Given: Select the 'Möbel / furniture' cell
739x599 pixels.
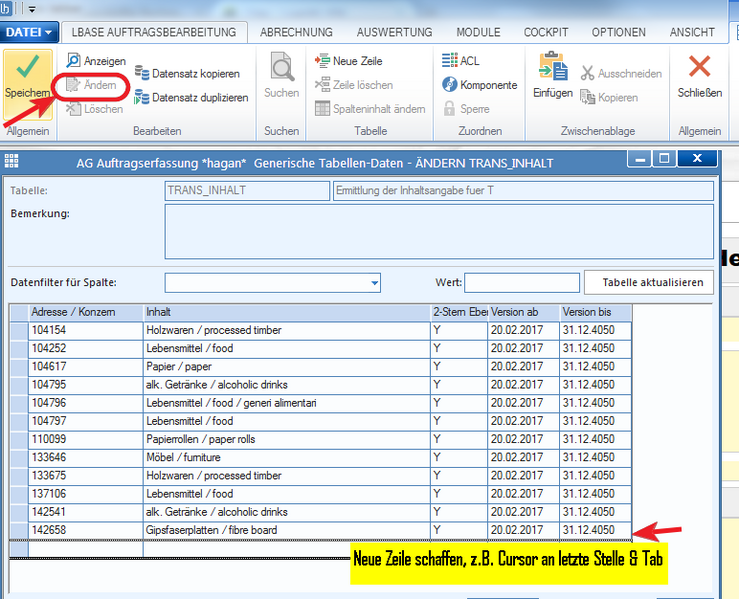Looking at the screenshot, I should click(287, 458).
